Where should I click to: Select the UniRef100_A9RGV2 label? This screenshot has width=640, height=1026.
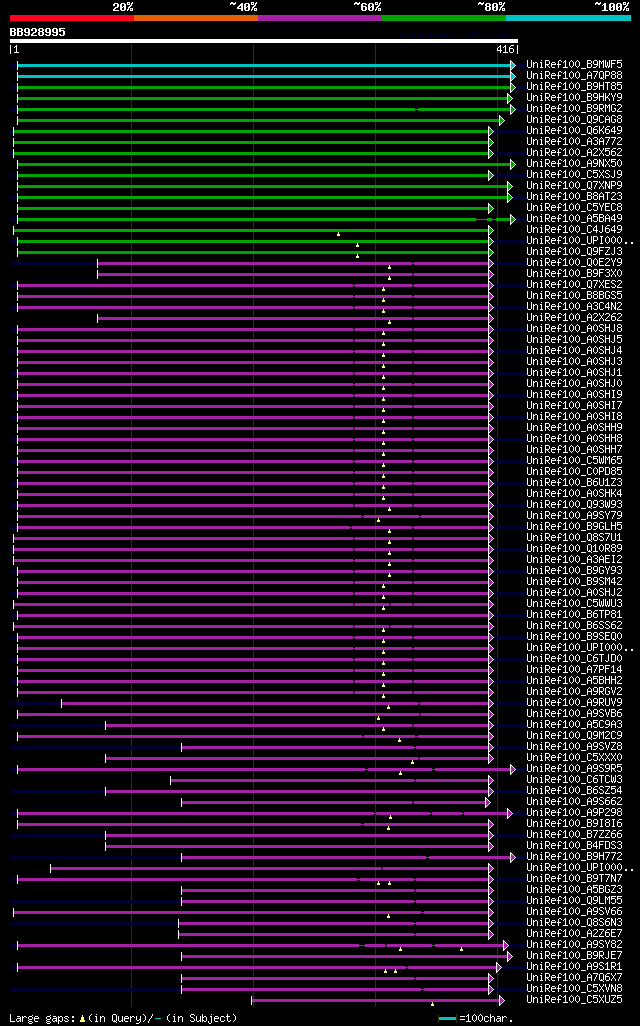tap(575, 692)
